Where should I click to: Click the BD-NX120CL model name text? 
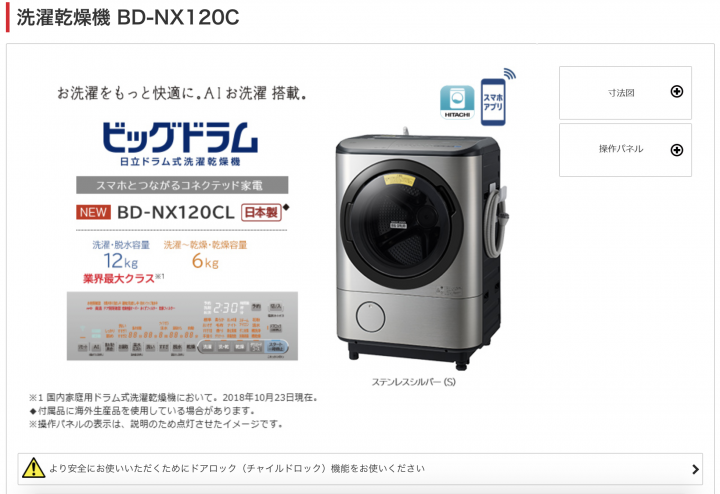tap(176, 212)
